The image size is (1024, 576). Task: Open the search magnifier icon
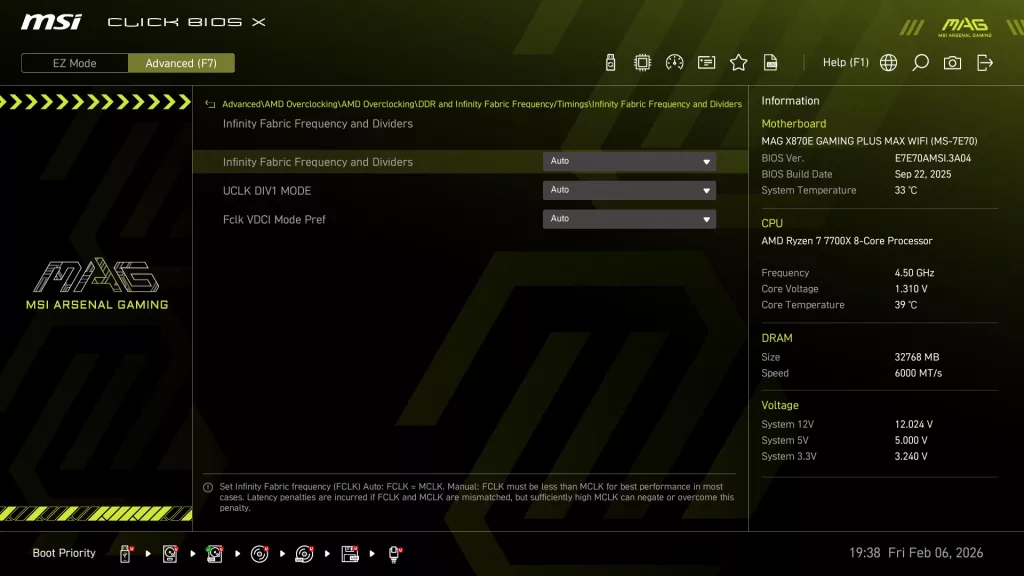920,61
